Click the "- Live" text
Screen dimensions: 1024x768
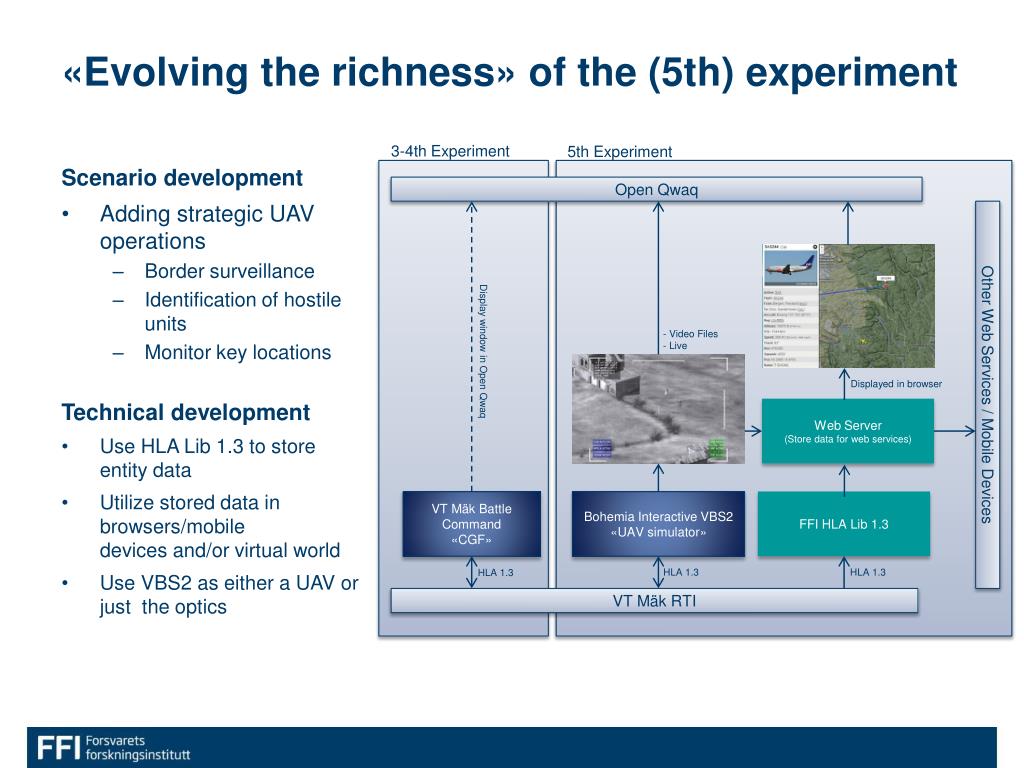coord(675,345)
